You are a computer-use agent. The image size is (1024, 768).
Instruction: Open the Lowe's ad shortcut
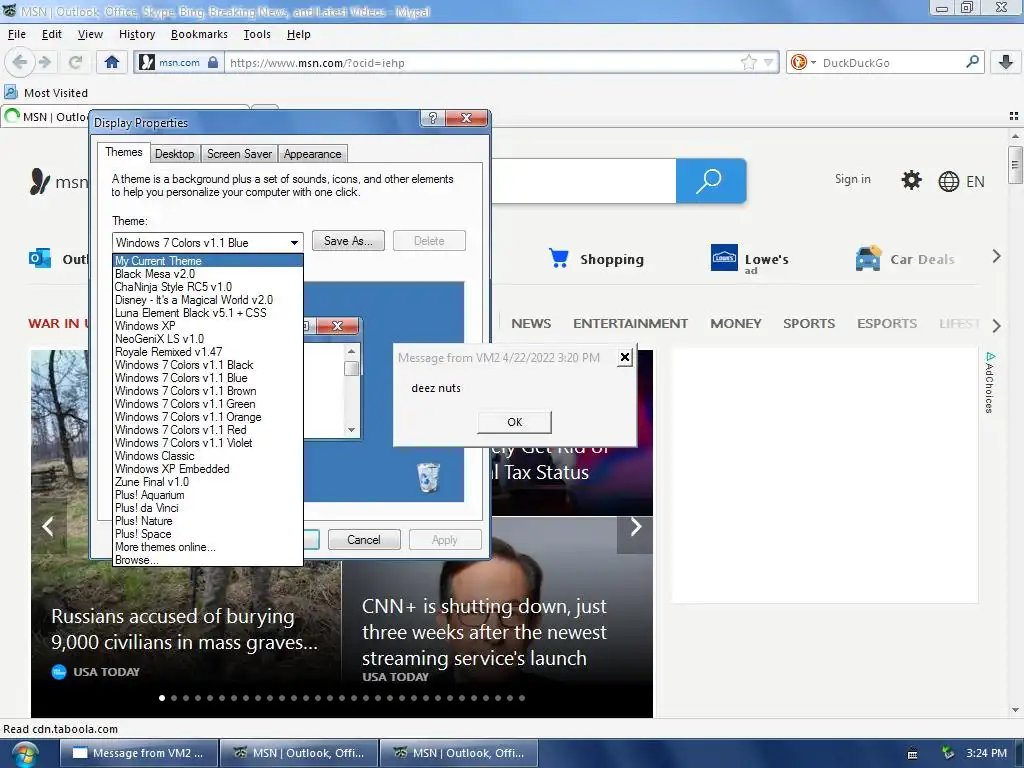[750, 259]
